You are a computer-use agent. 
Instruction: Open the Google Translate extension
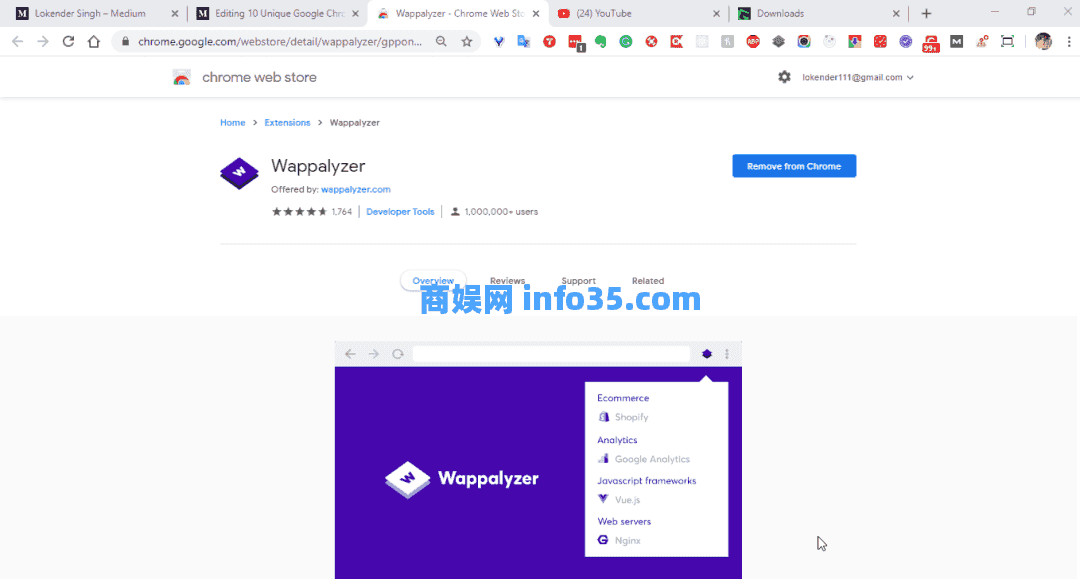click(523, 41)
